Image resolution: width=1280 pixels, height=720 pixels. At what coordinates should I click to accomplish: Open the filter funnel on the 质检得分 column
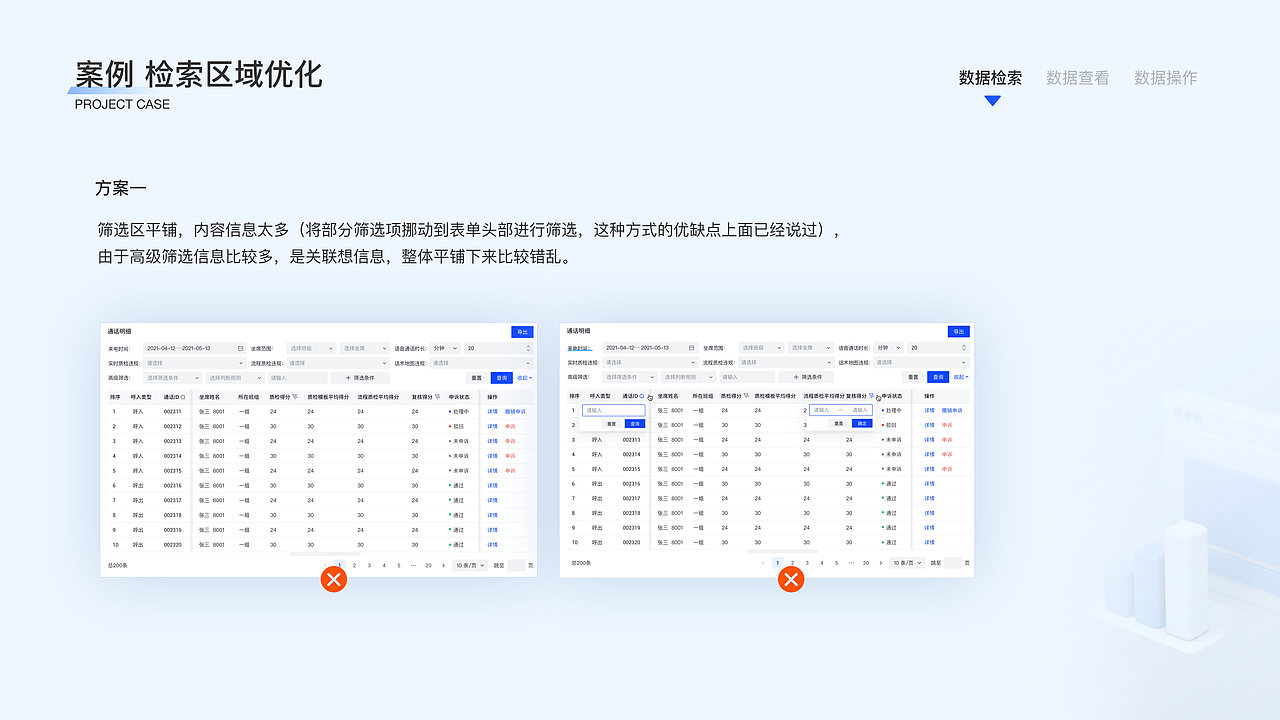coord(295,396)
